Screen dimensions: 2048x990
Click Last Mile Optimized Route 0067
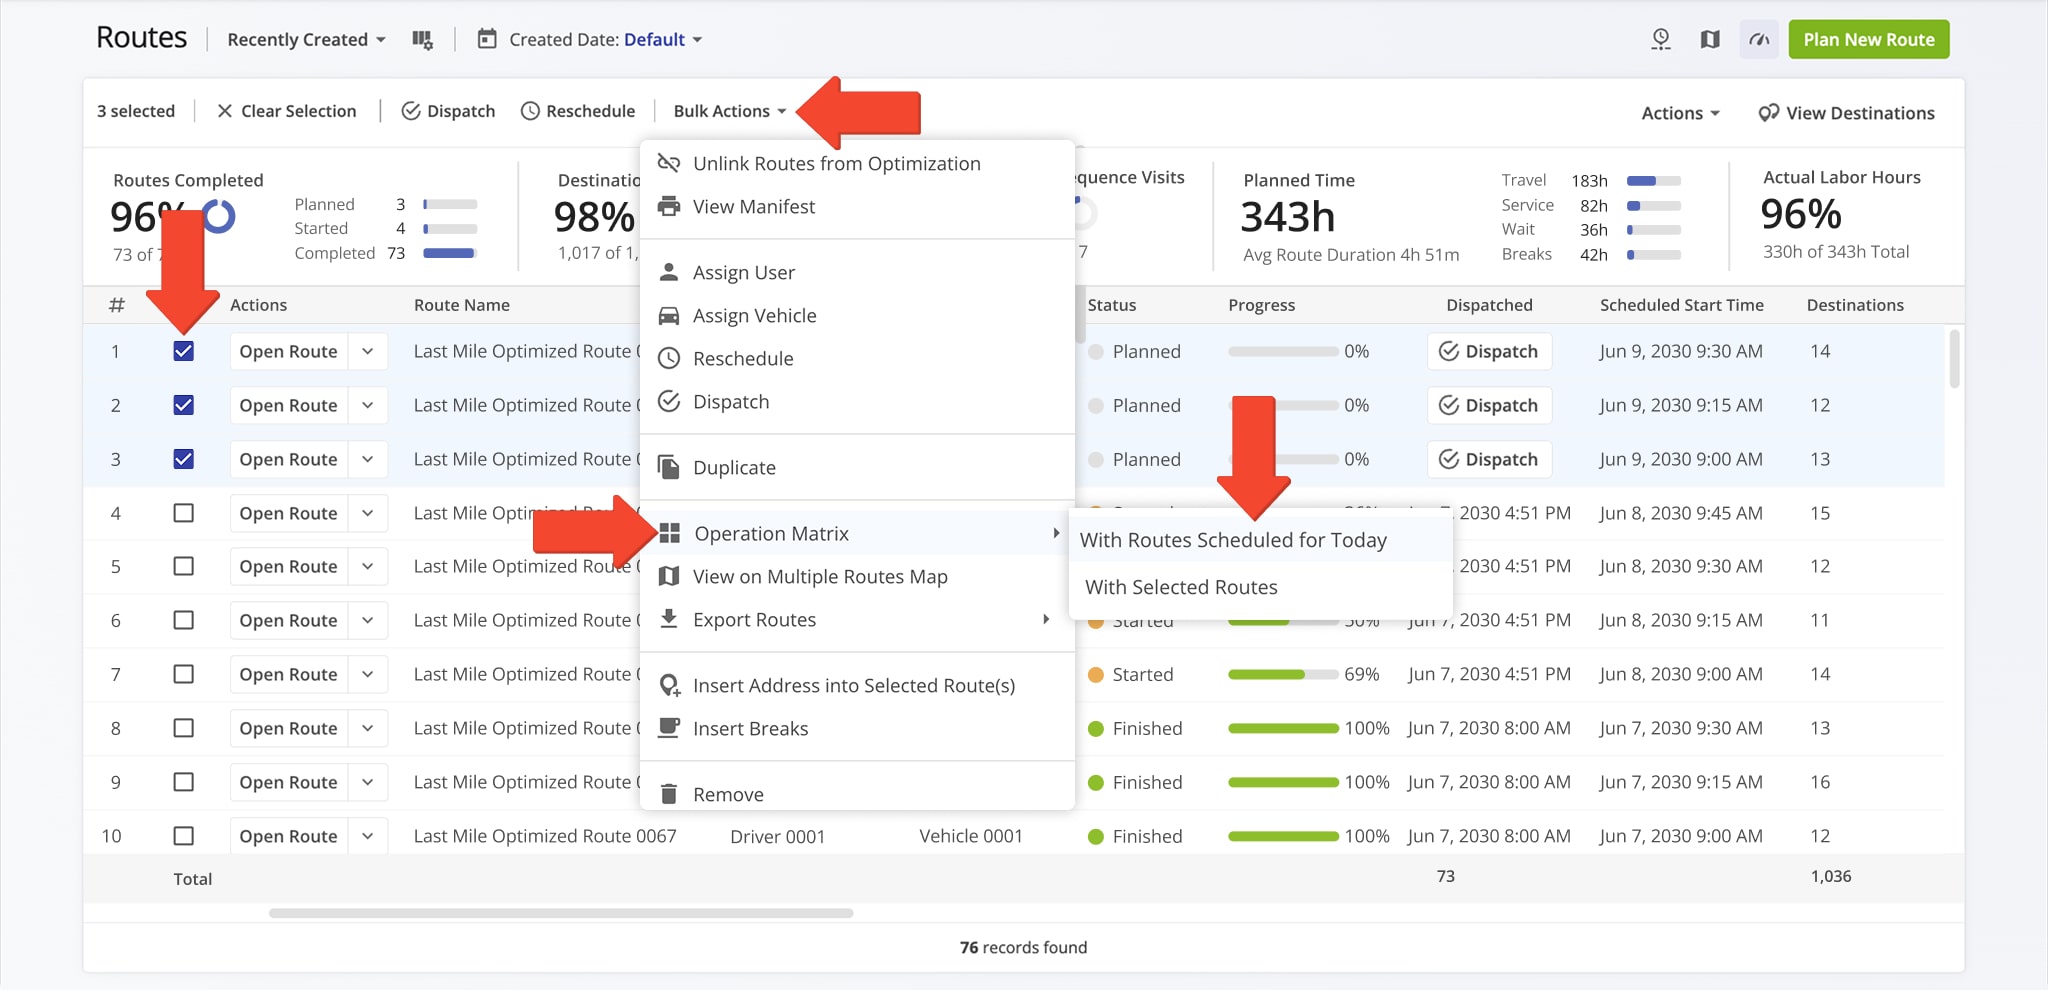coord(545,836)
